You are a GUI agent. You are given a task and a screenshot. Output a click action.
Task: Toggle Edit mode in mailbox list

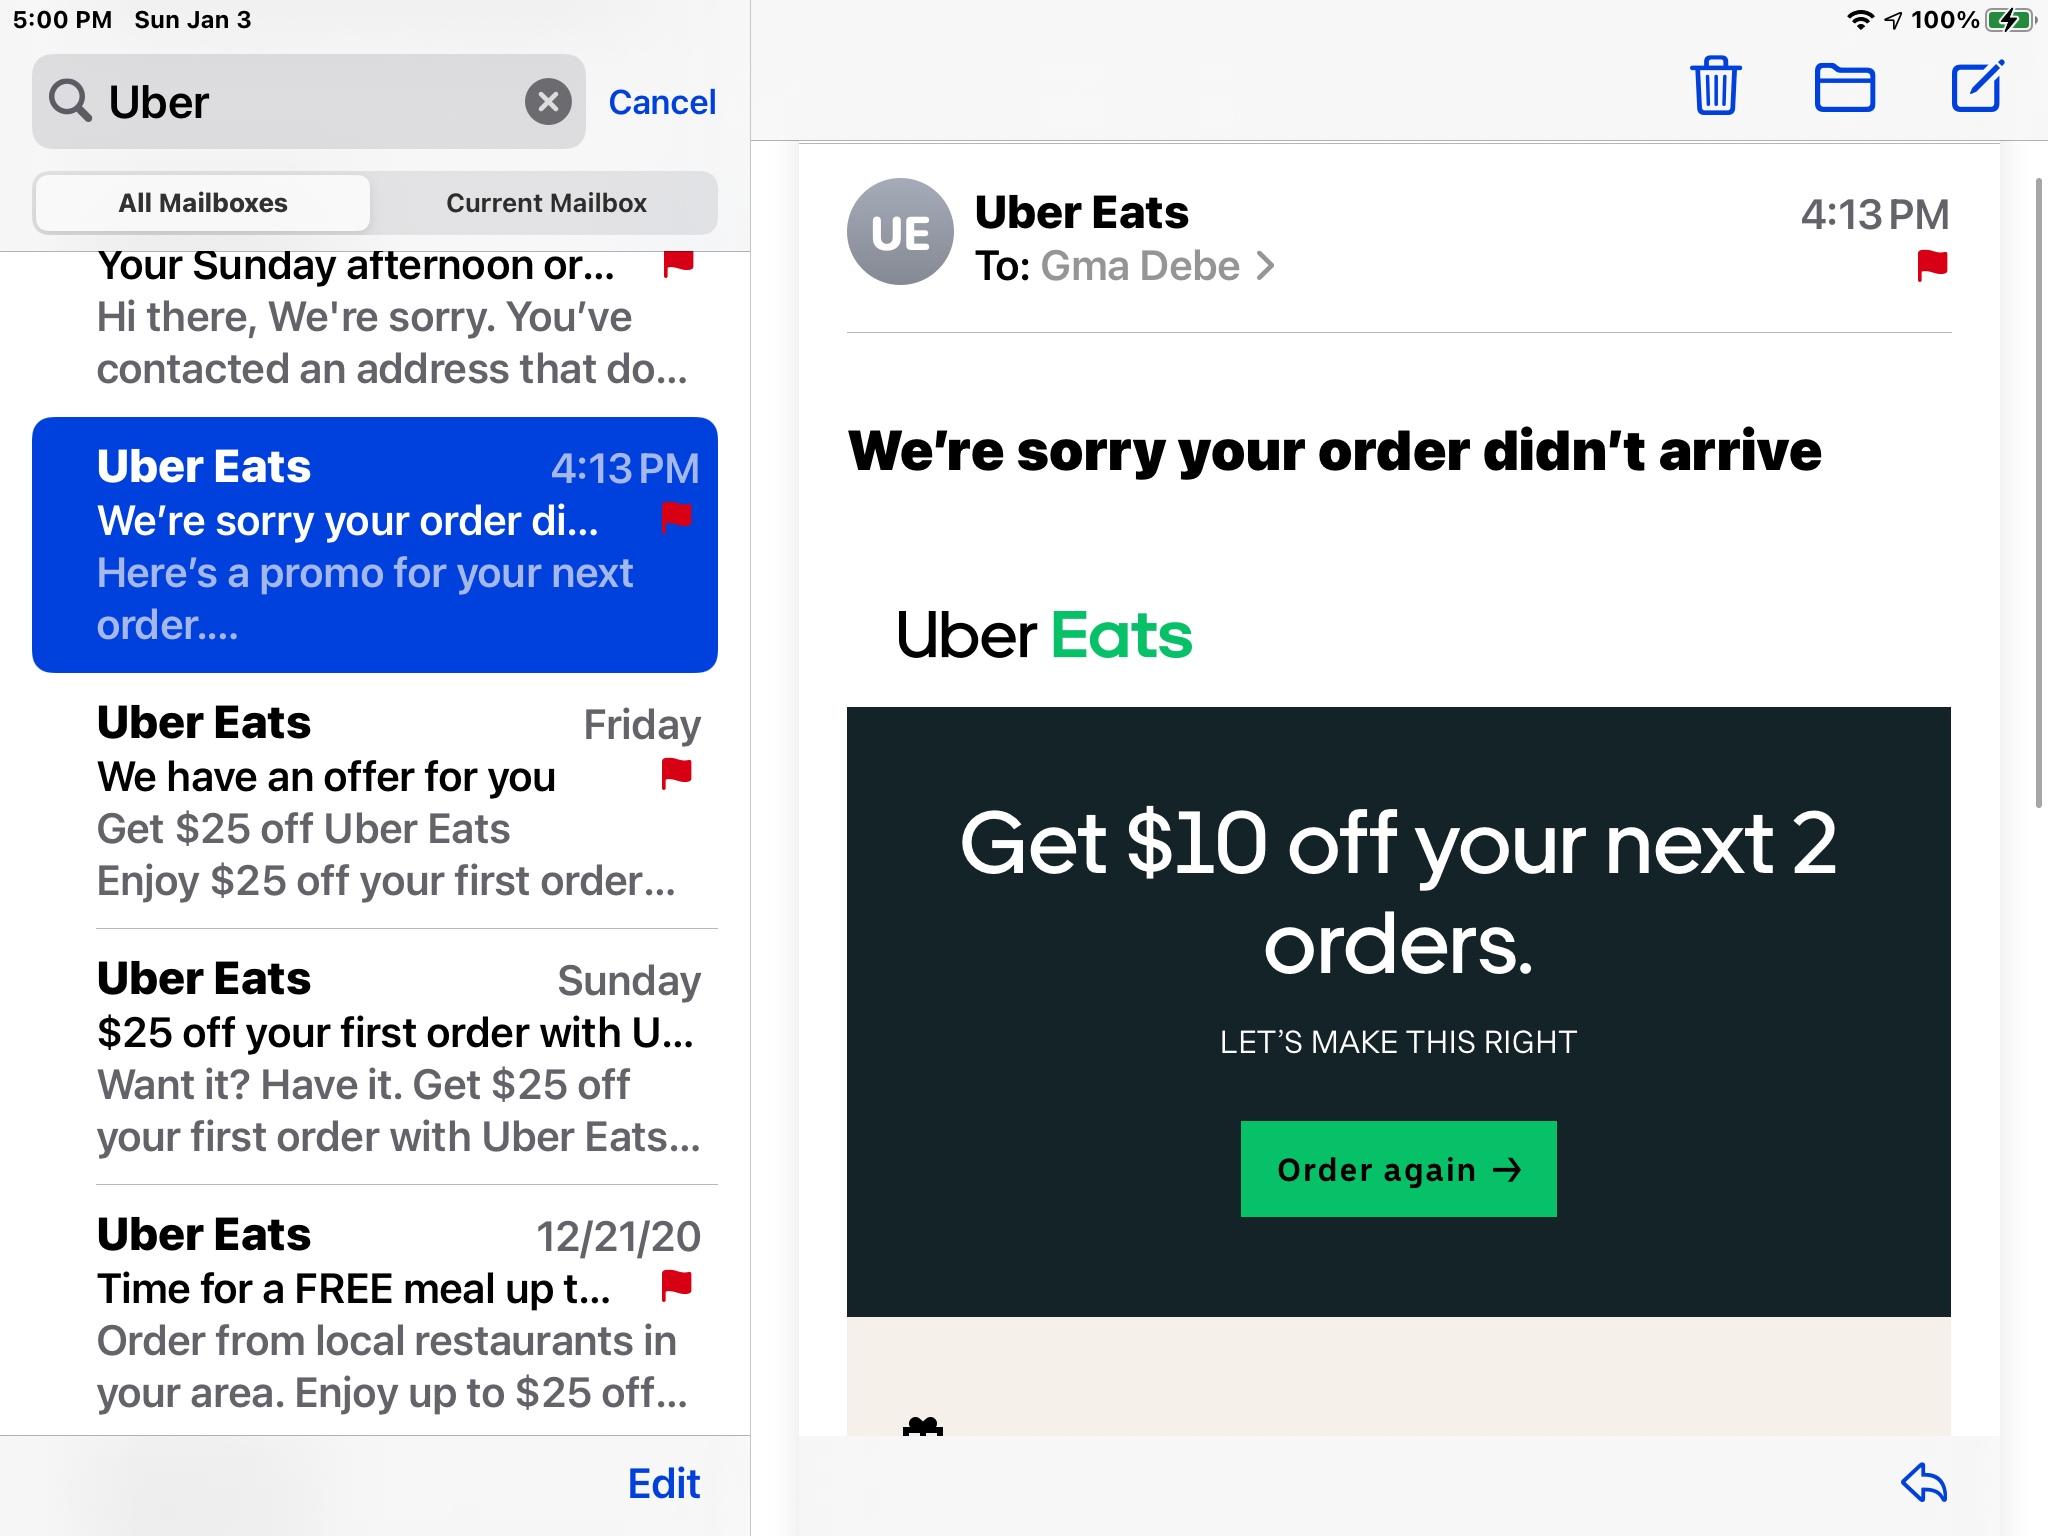(x=664, y=1481)
